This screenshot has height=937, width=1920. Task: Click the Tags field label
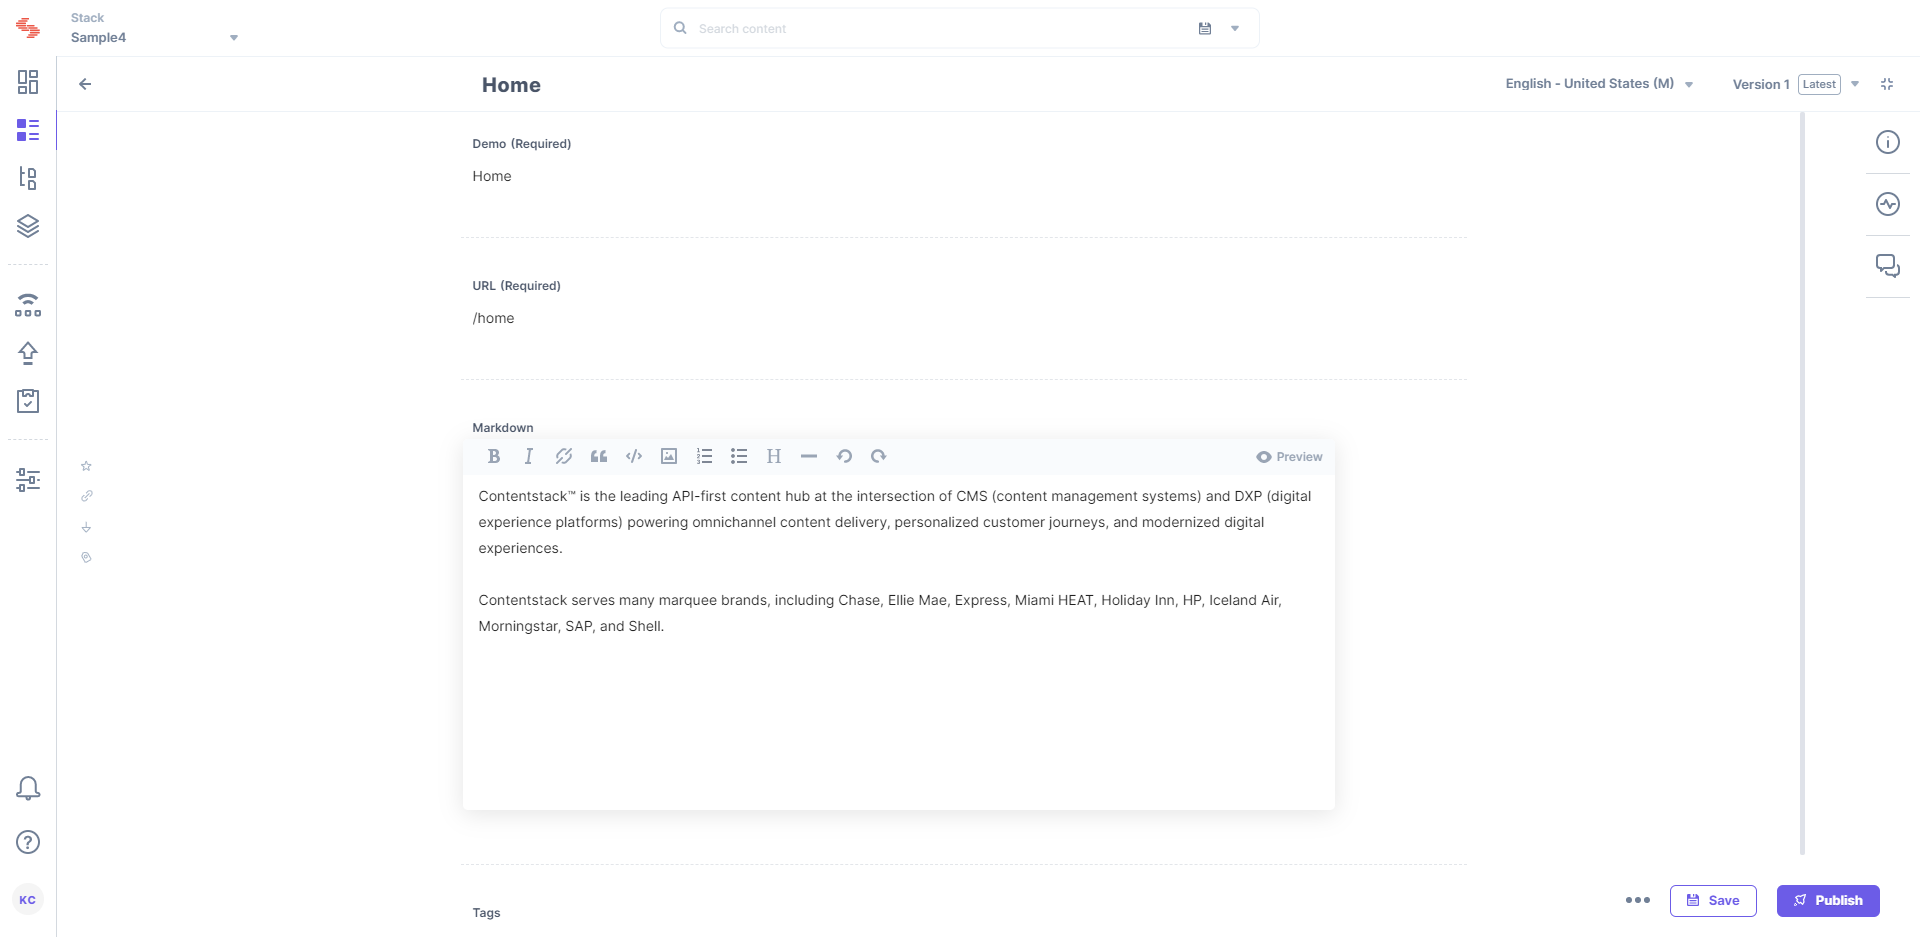[x=486, y=913]
